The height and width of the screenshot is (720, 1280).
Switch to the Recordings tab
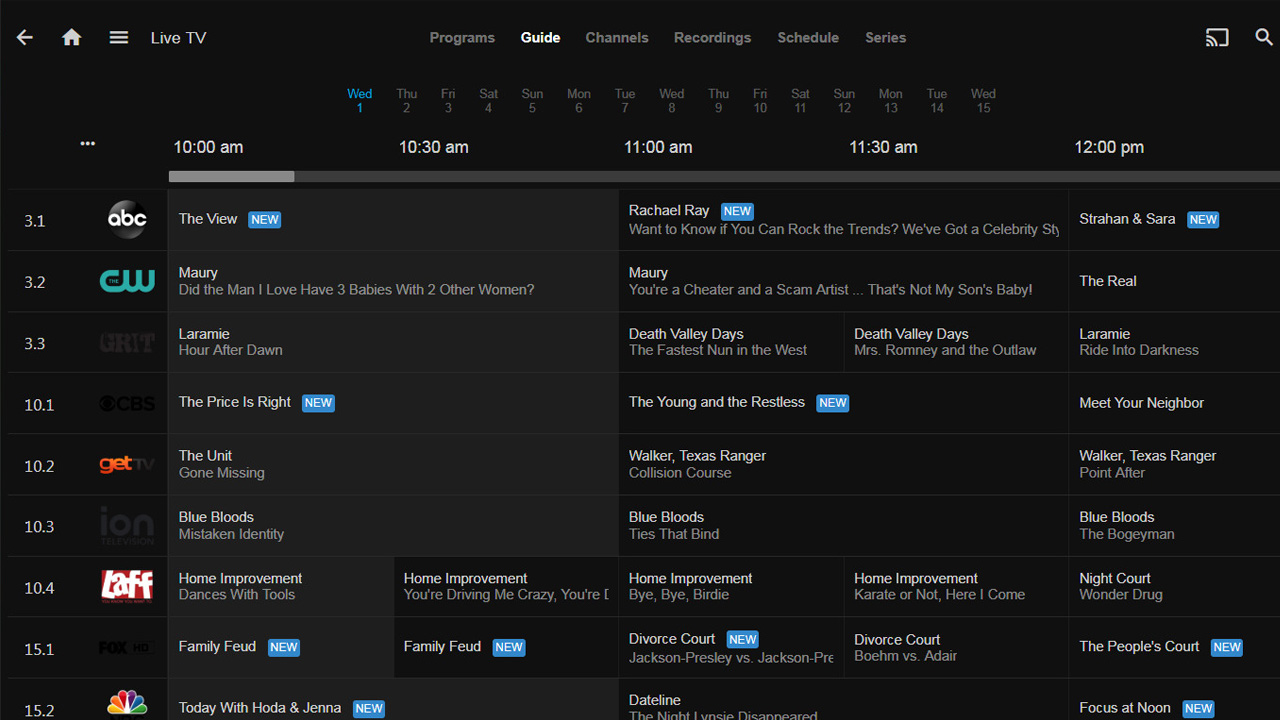(x=712, y=38)
